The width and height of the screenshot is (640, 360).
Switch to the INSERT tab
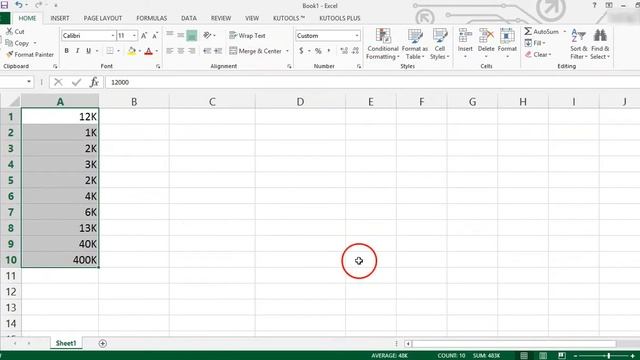pyautogui.click(x=60, y=18)
